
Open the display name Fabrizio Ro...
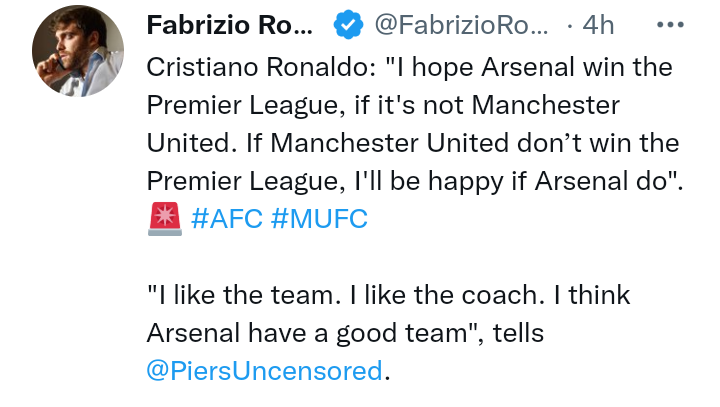230,25
